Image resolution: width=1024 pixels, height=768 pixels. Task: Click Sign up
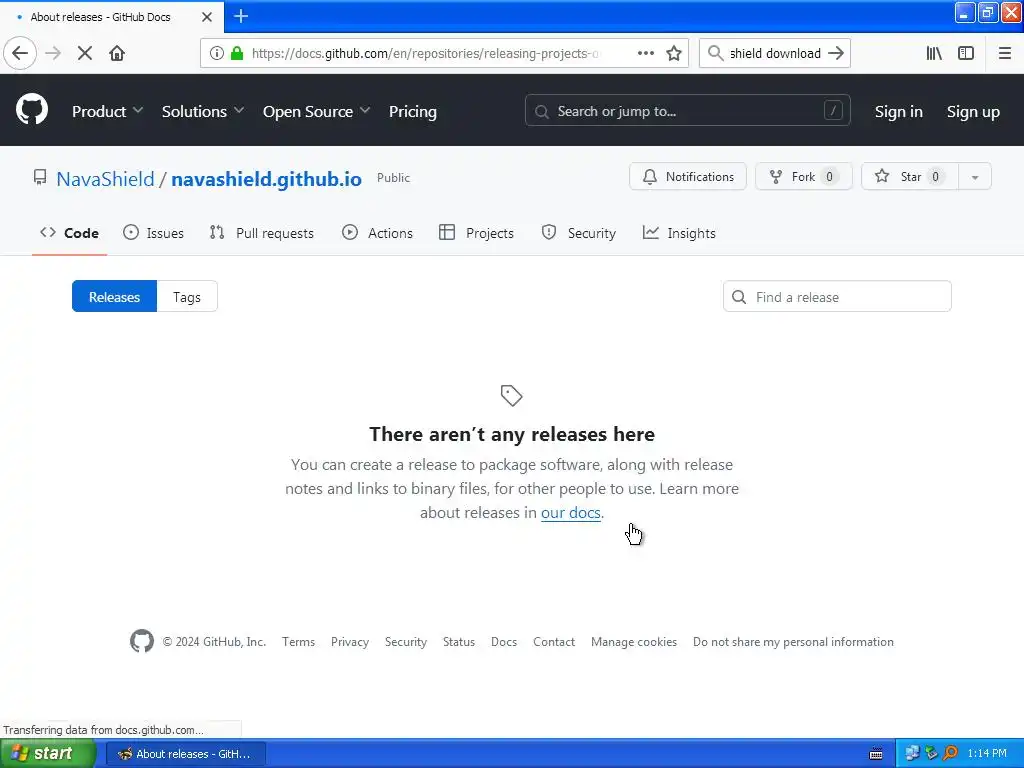(x=973, y=112)
